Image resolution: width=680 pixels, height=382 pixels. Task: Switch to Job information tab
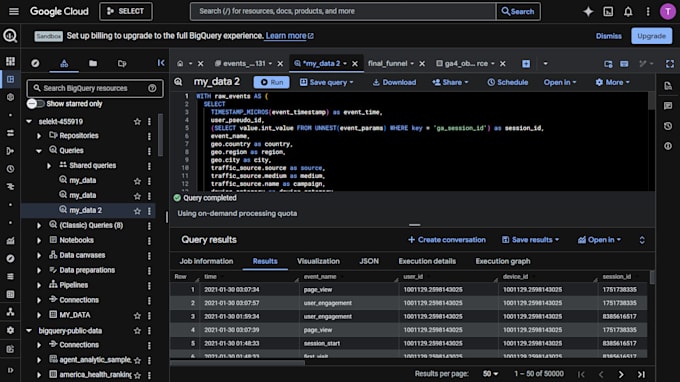click(x=206, y=261)
